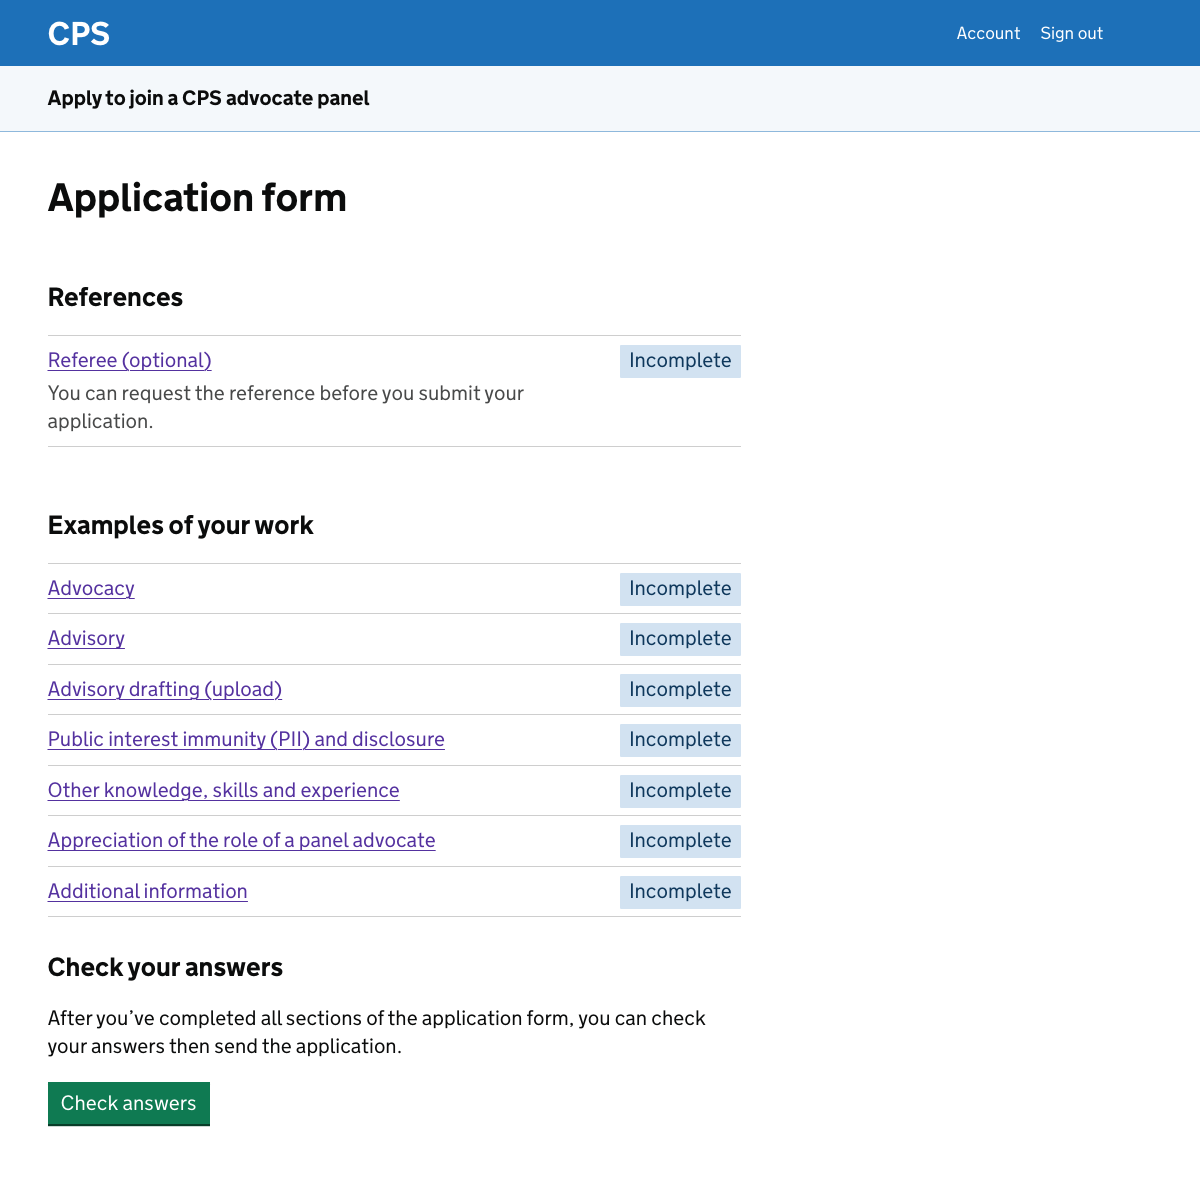Open the Account page
The height and width of the screenshot is (1203, 1200).
pos(988,33)
